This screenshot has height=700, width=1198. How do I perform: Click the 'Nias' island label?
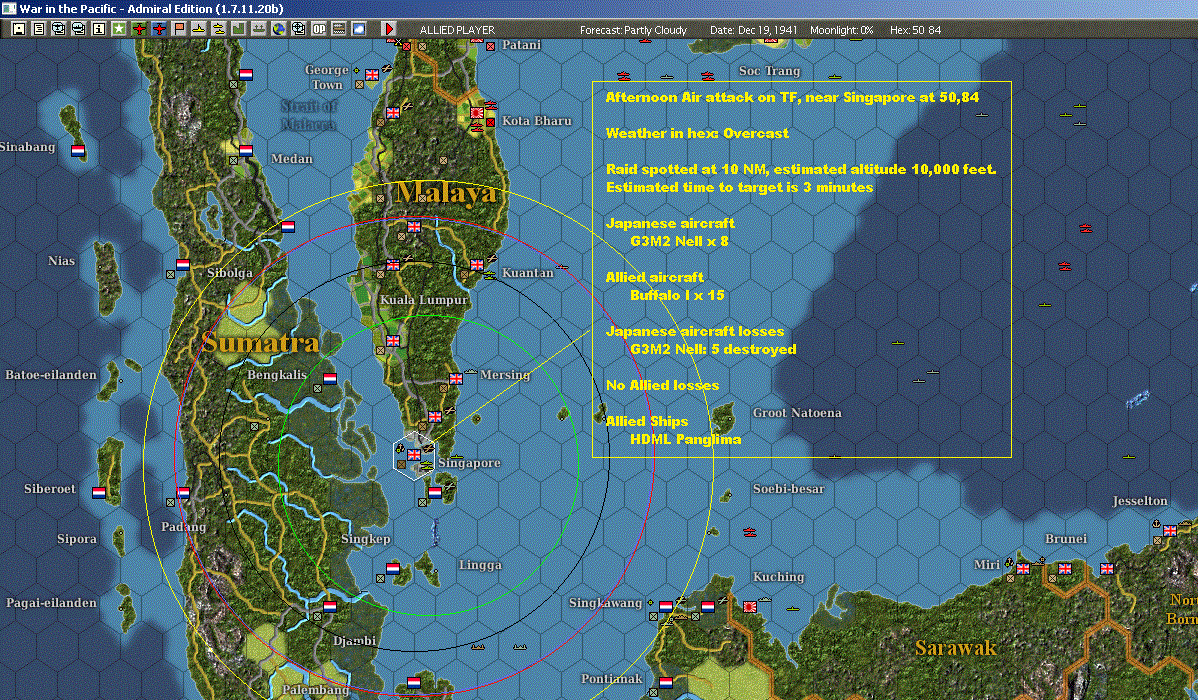click(x=61, y=261)
